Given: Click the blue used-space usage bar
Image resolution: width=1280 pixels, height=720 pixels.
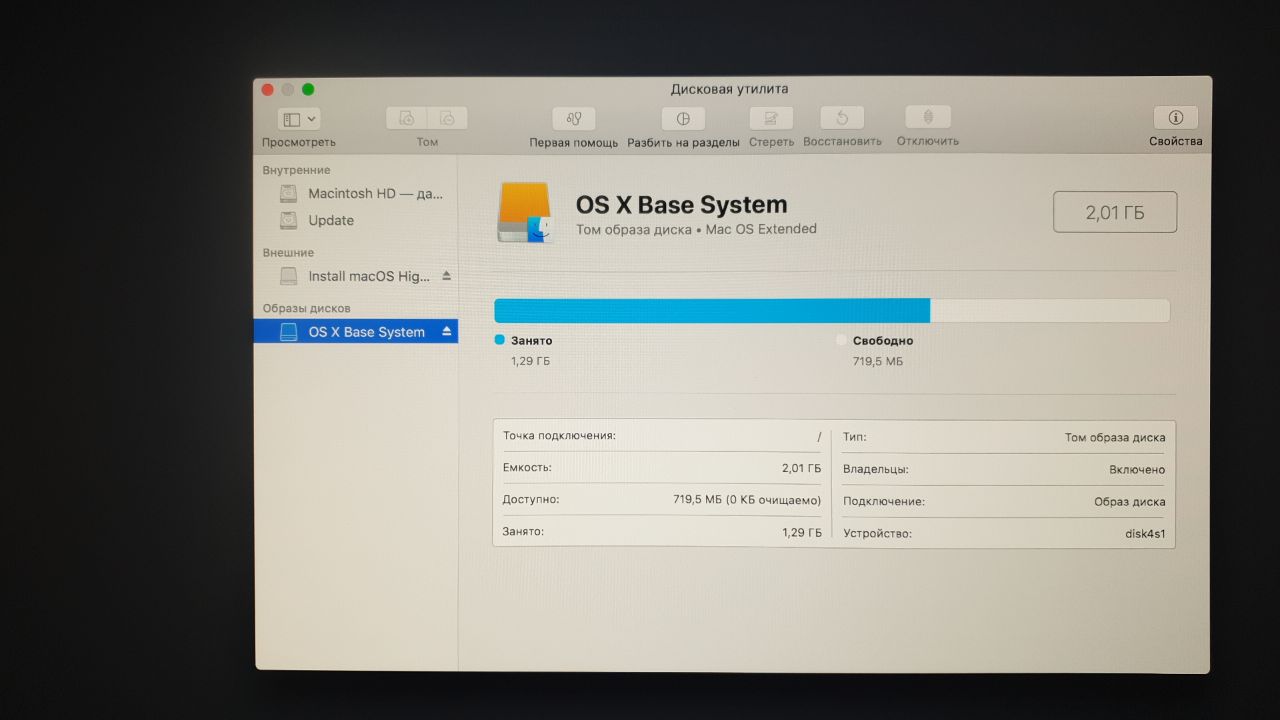Looking at the screenshot, I should click(x=712, y=310).
